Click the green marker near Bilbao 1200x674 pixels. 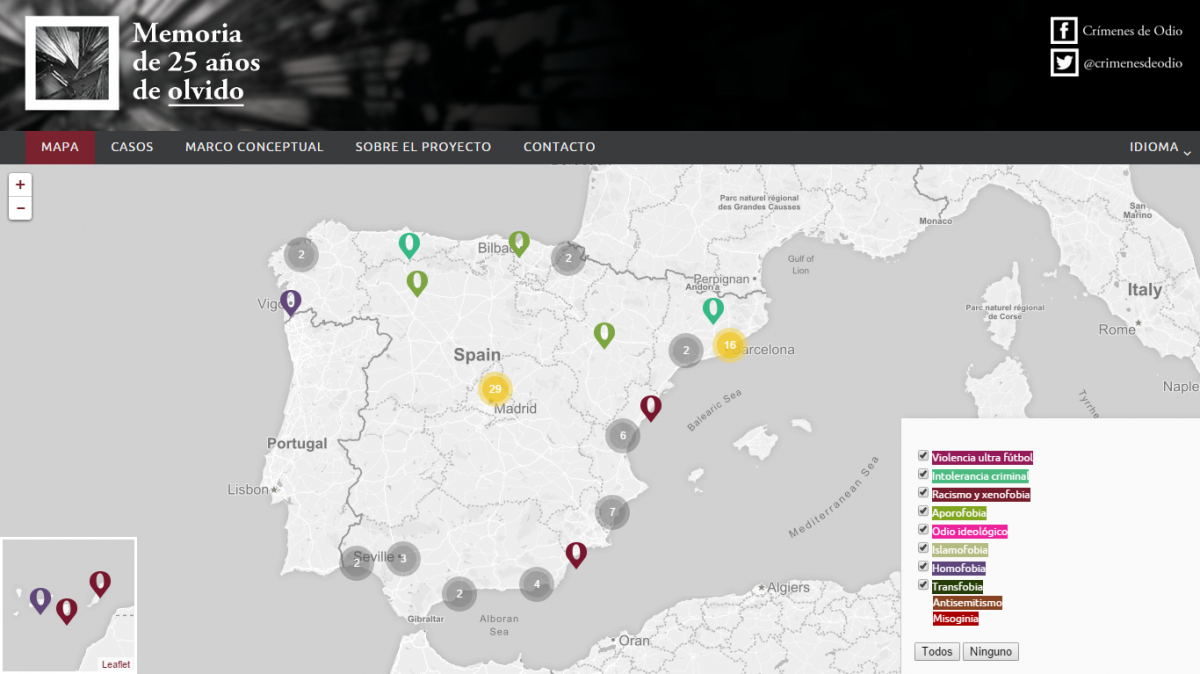click(x=518, y=242)
